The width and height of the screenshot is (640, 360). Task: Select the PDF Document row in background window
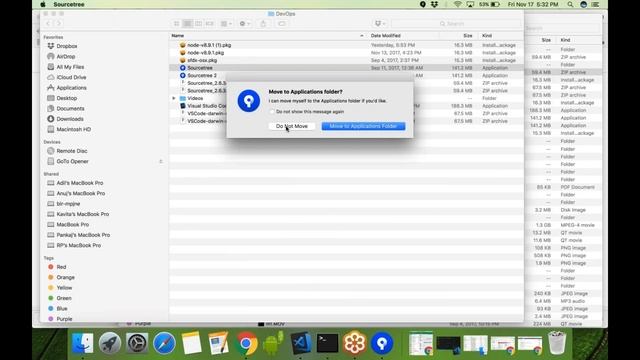click(563, 187)
